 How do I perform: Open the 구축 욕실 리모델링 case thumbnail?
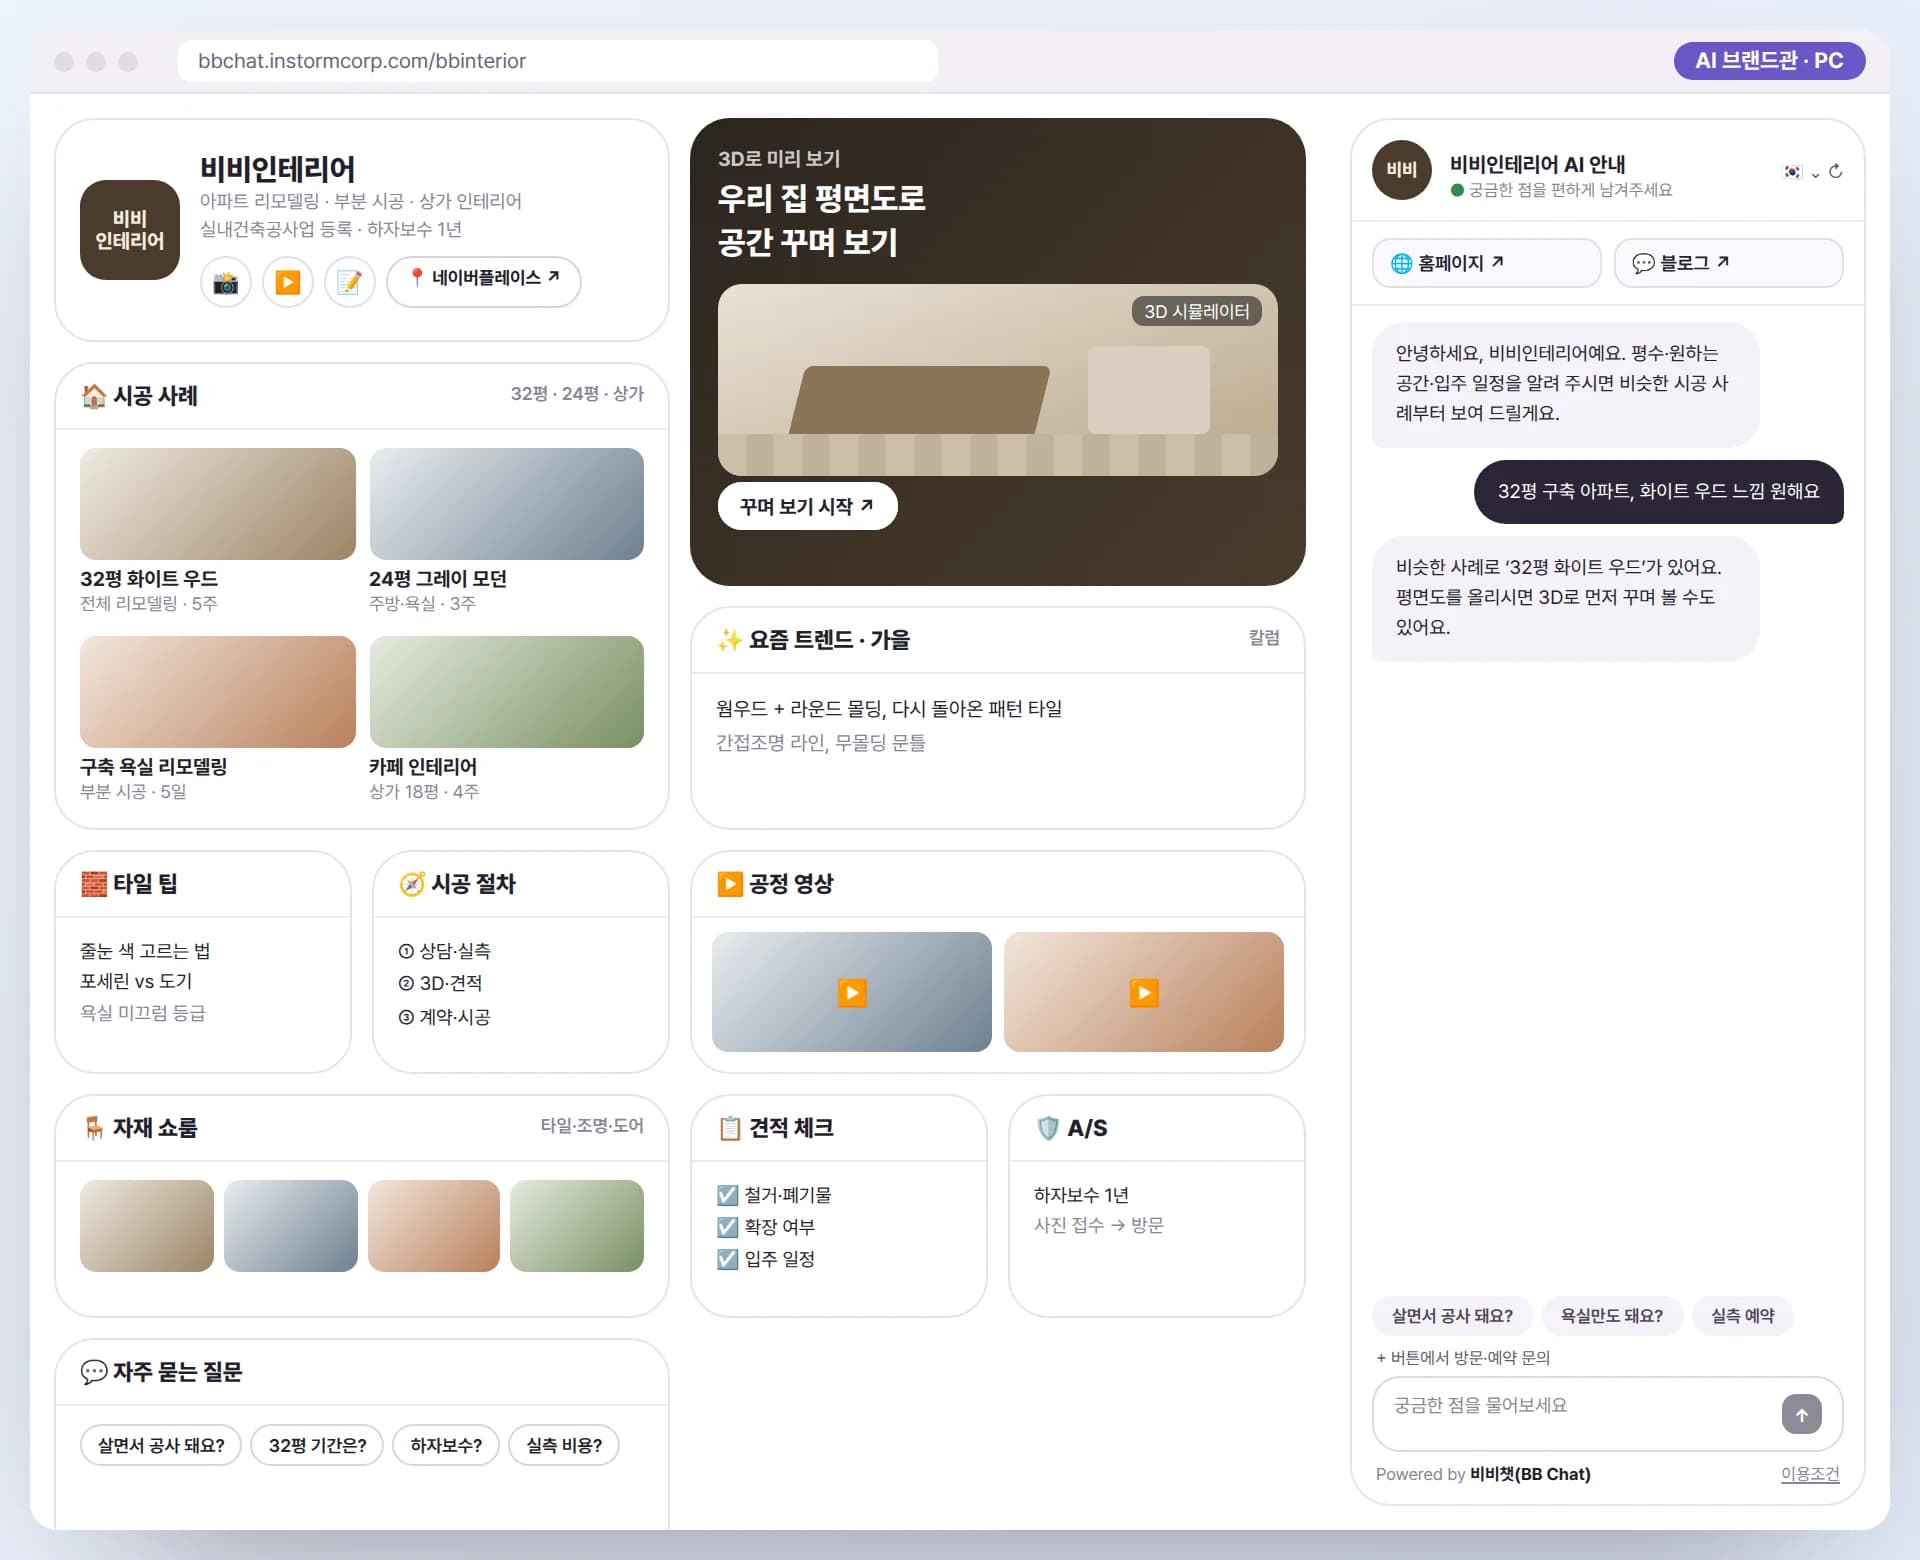218,692
